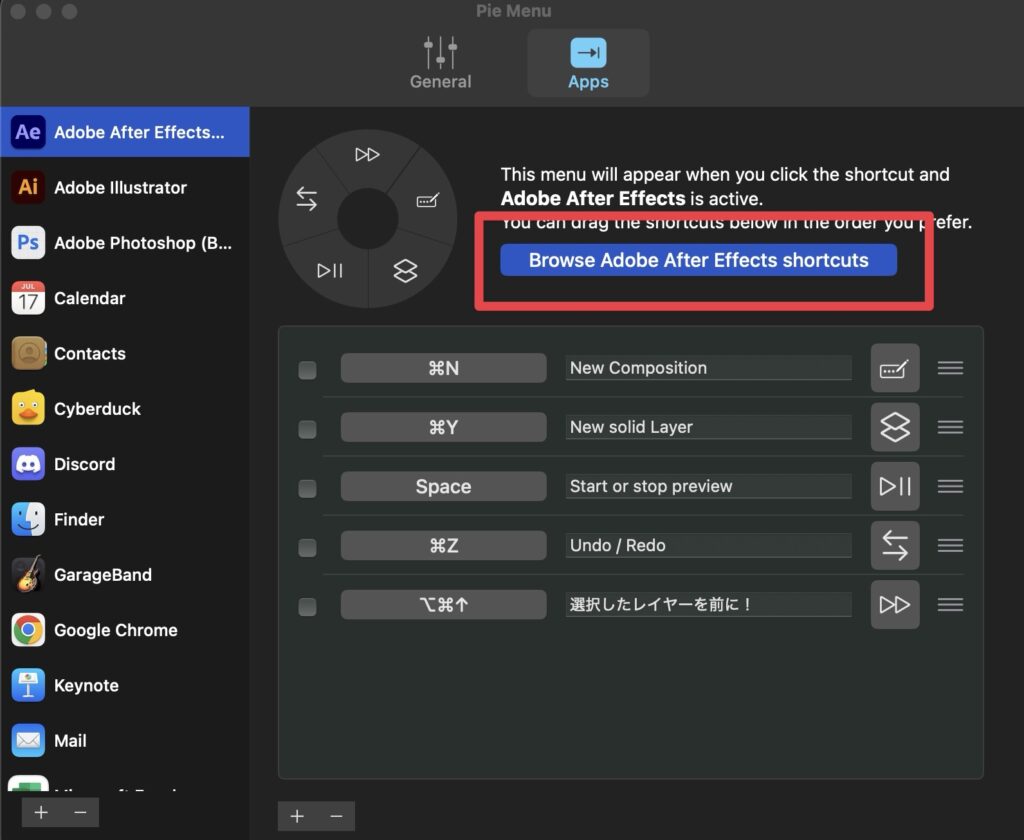Screen dimensions: 1024x840
Task: Click the Undo / Redo name field
Action: (x=709, y=545)
